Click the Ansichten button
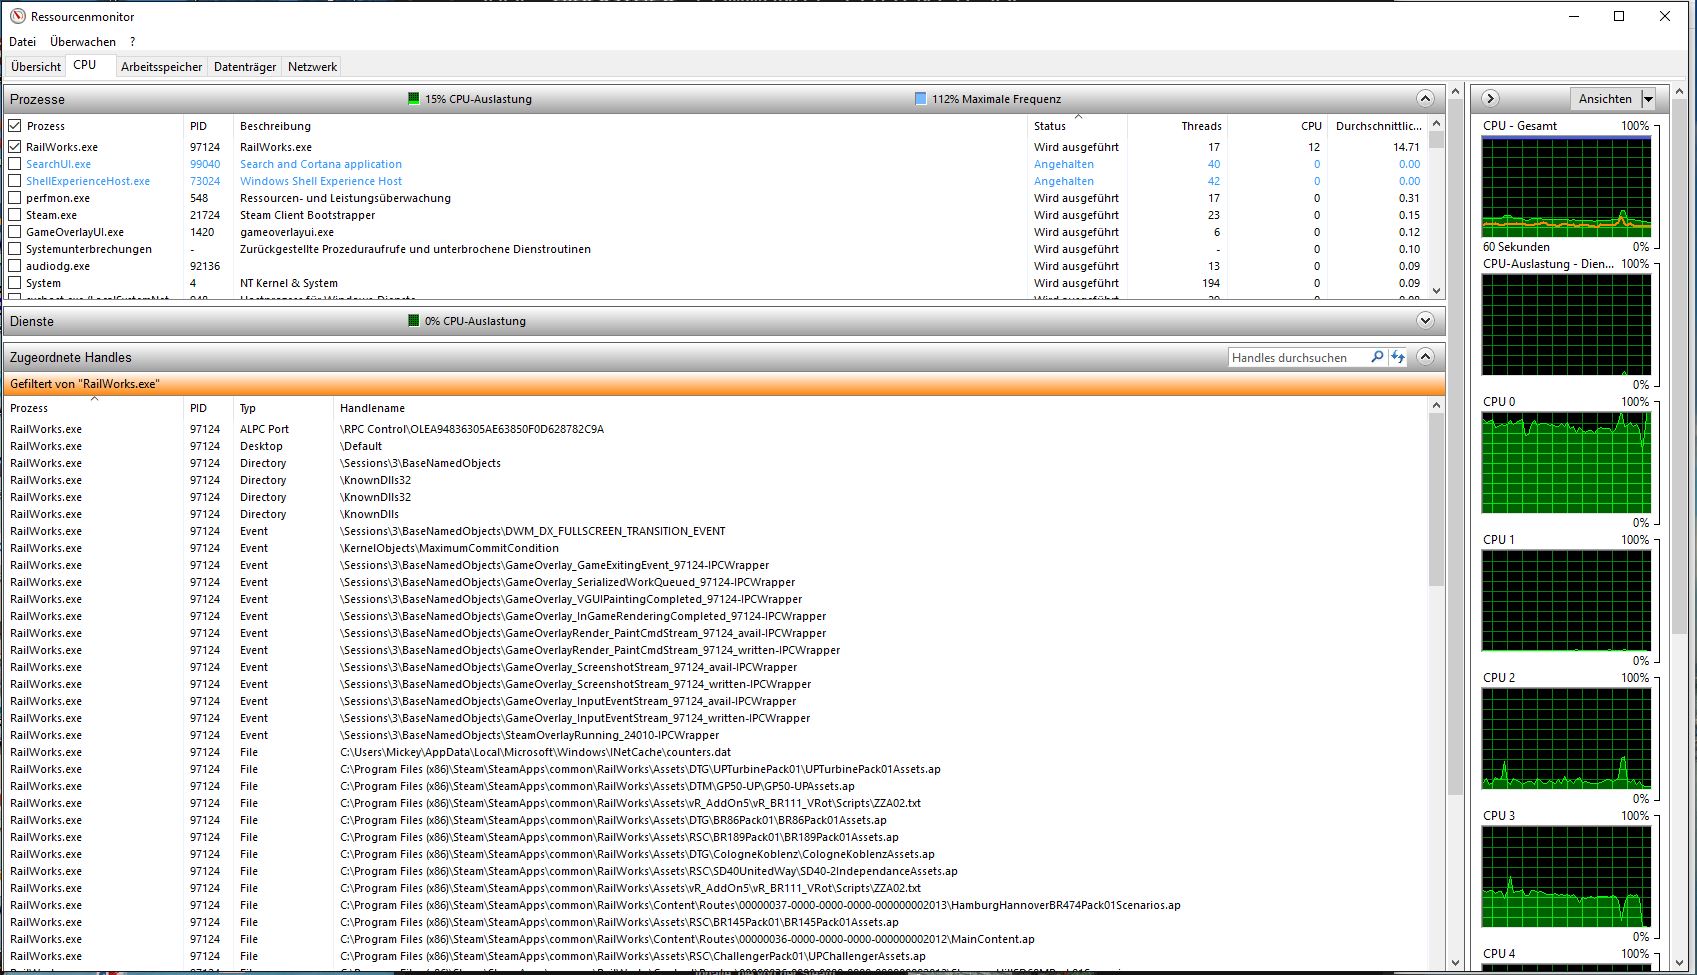The width and height of the screenshot is (1697, 975). (x=1605, y=99)
